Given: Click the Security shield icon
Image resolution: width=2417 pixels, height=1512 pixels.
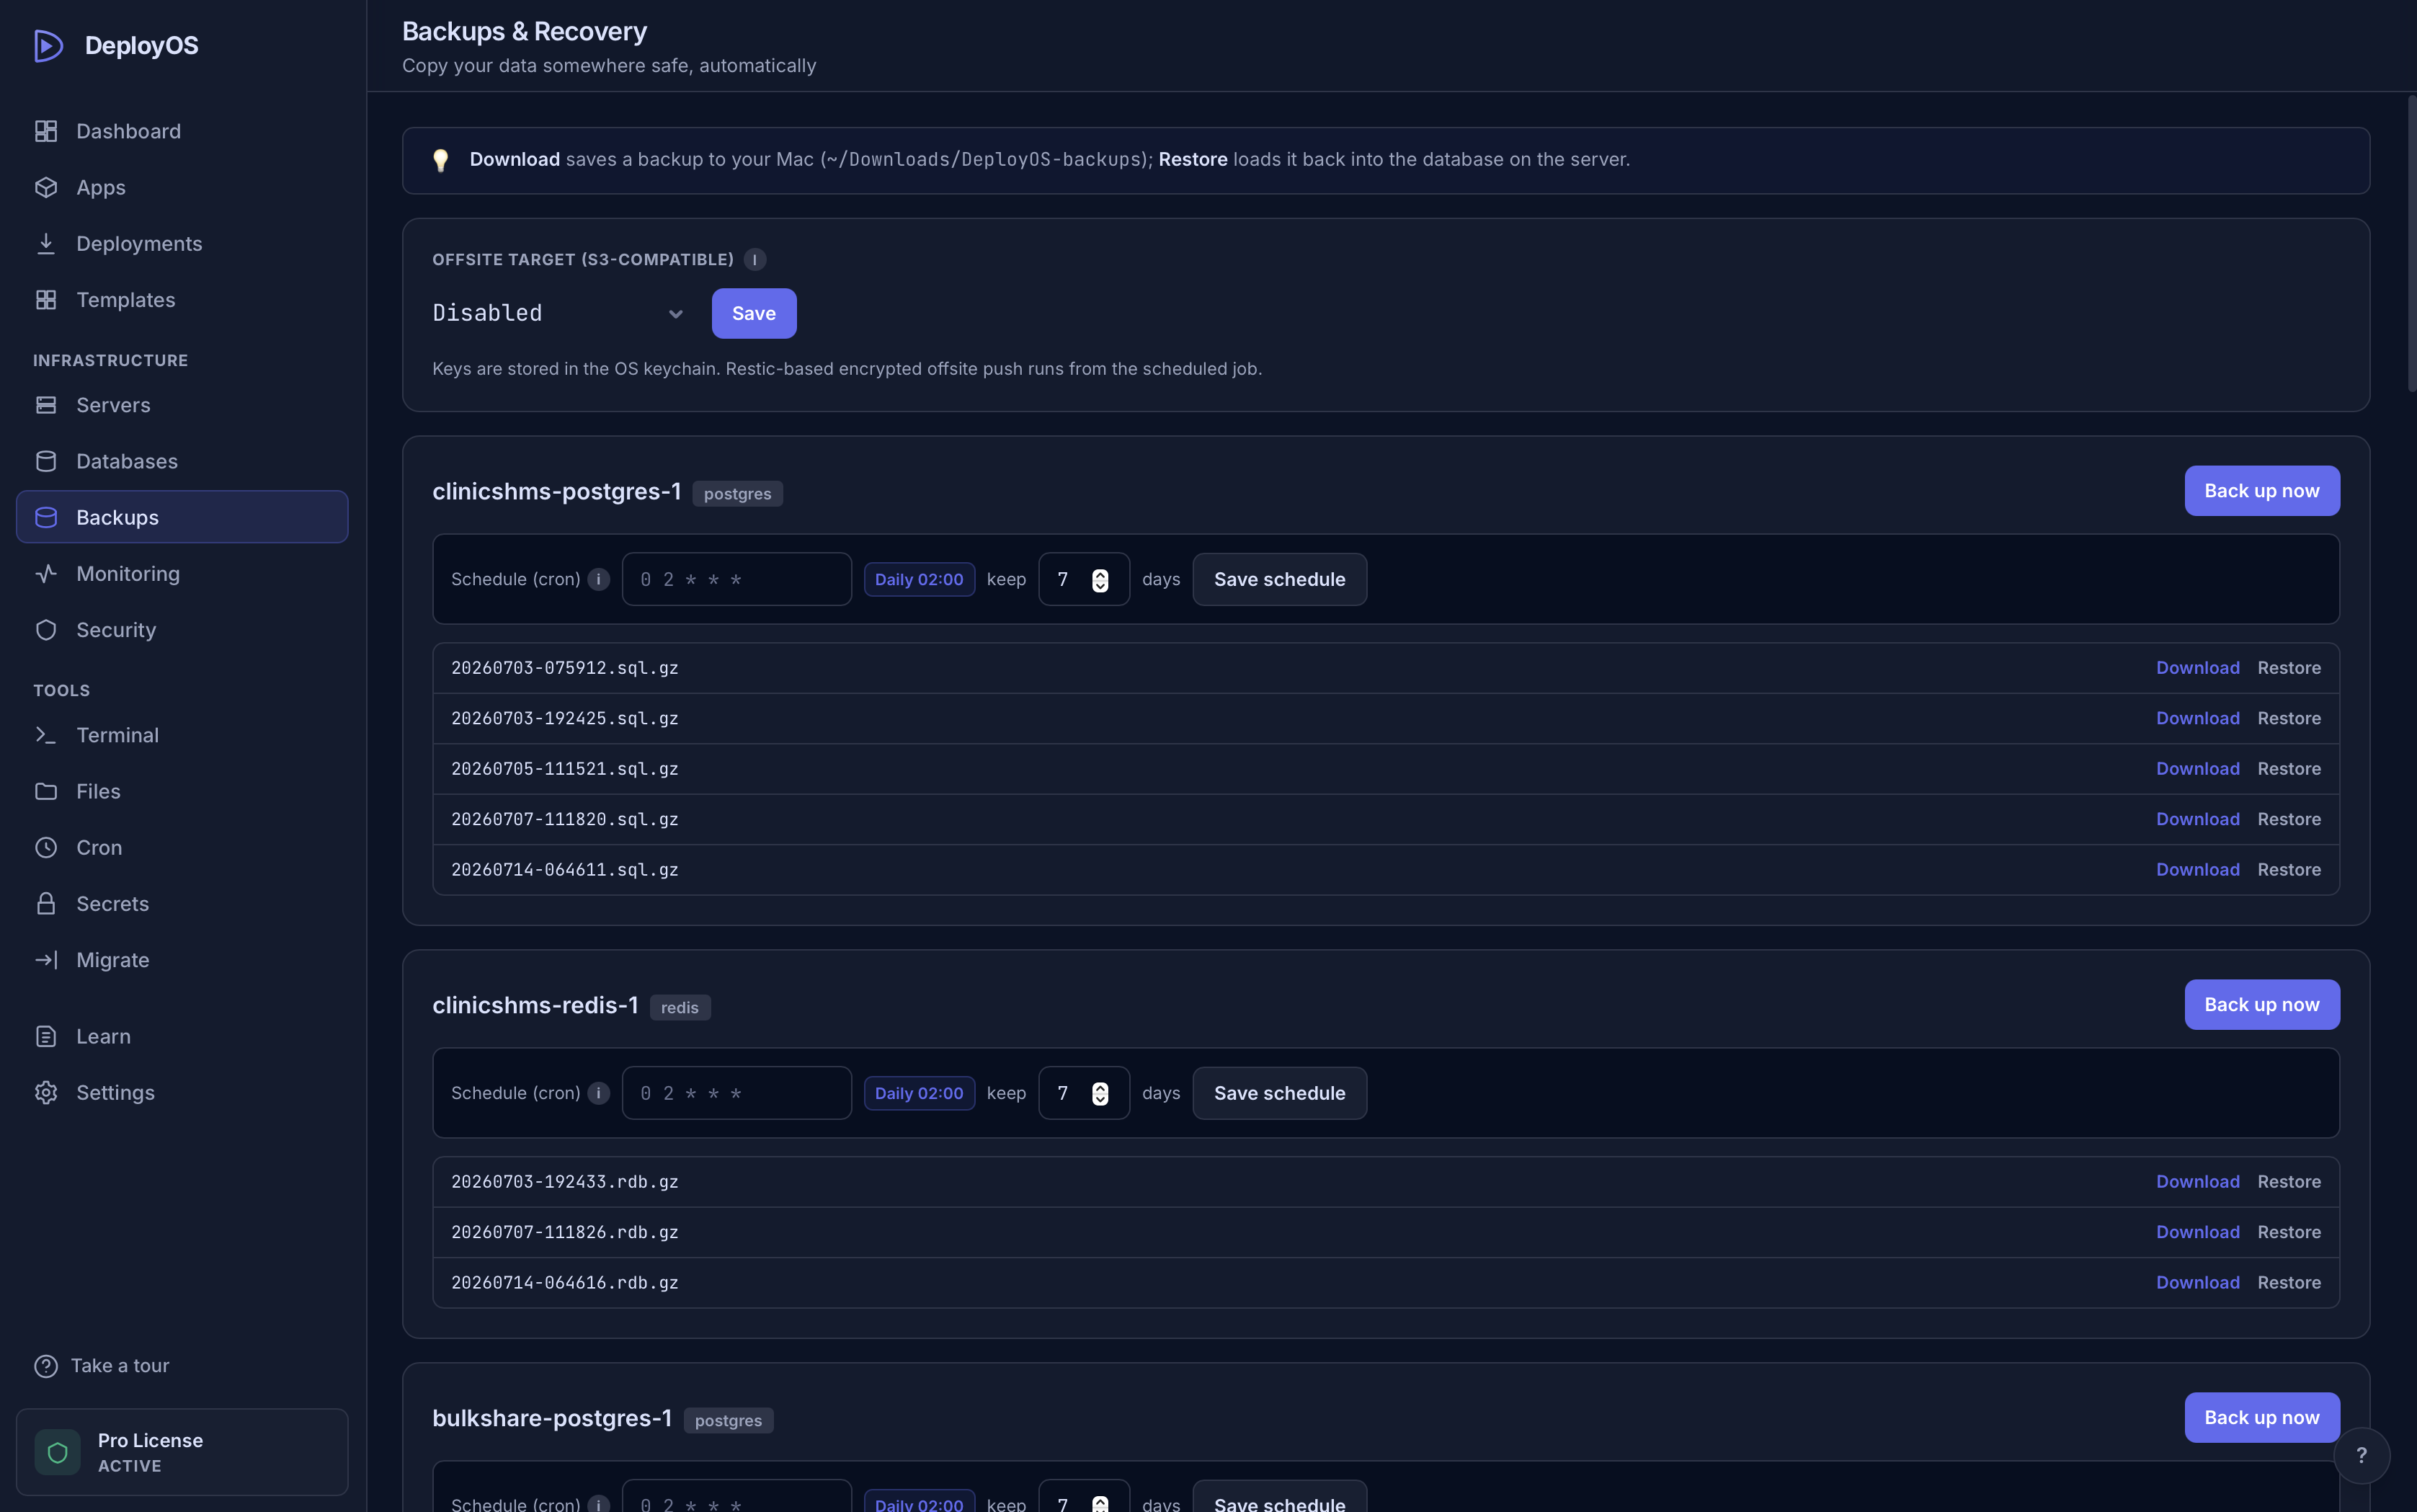Looking at the screenshot, I should point(46,630).
